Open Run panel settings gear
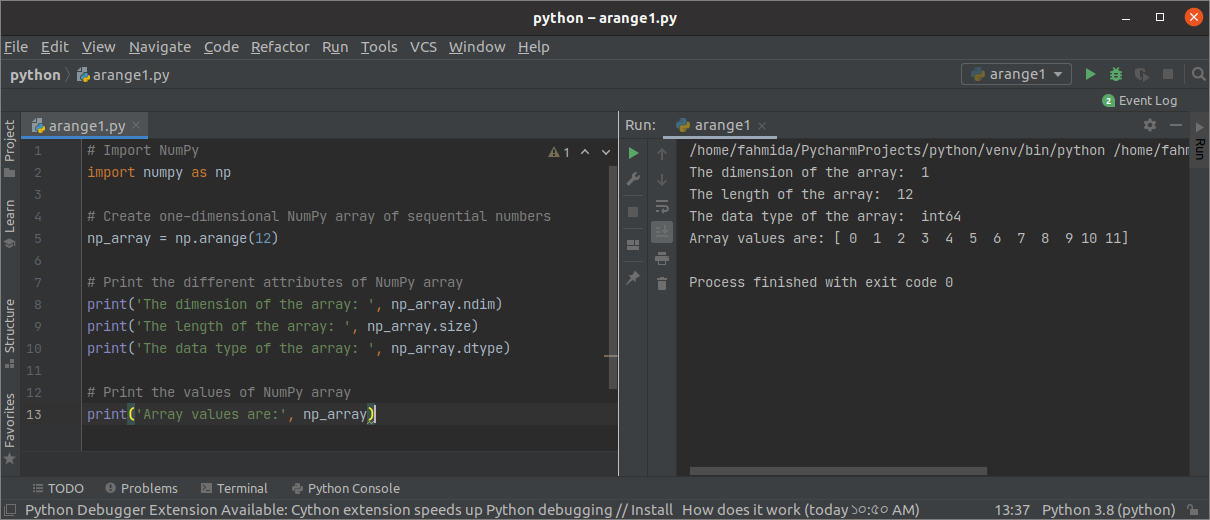 (1150, 125)
